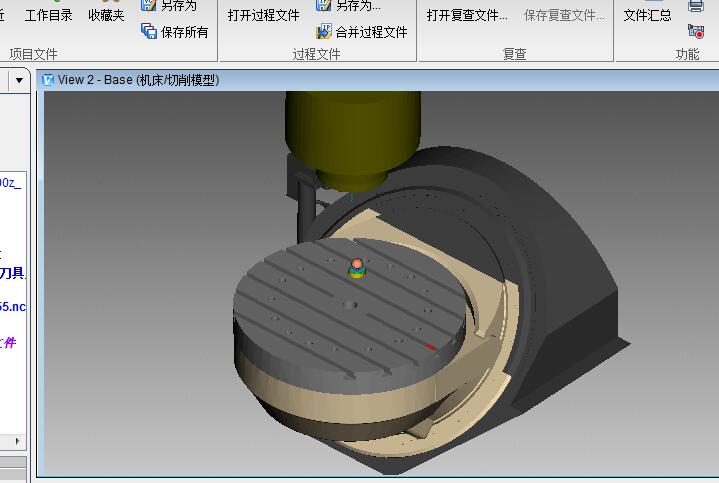This screenshot has height=483, width=719.
Task: Open 文件汇总 file summary
Action: (x=647, y=15)
